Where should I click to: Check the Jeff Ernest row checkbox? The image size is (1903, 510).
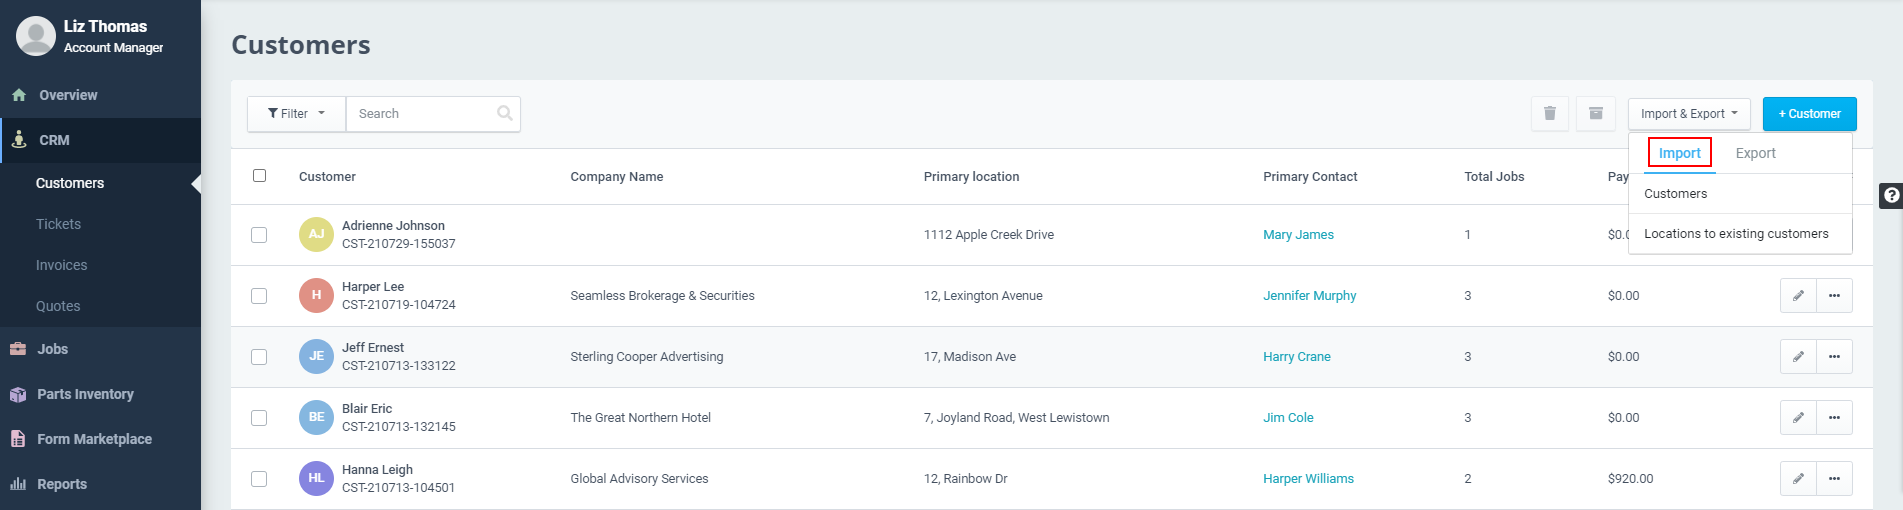coord(259,357)
